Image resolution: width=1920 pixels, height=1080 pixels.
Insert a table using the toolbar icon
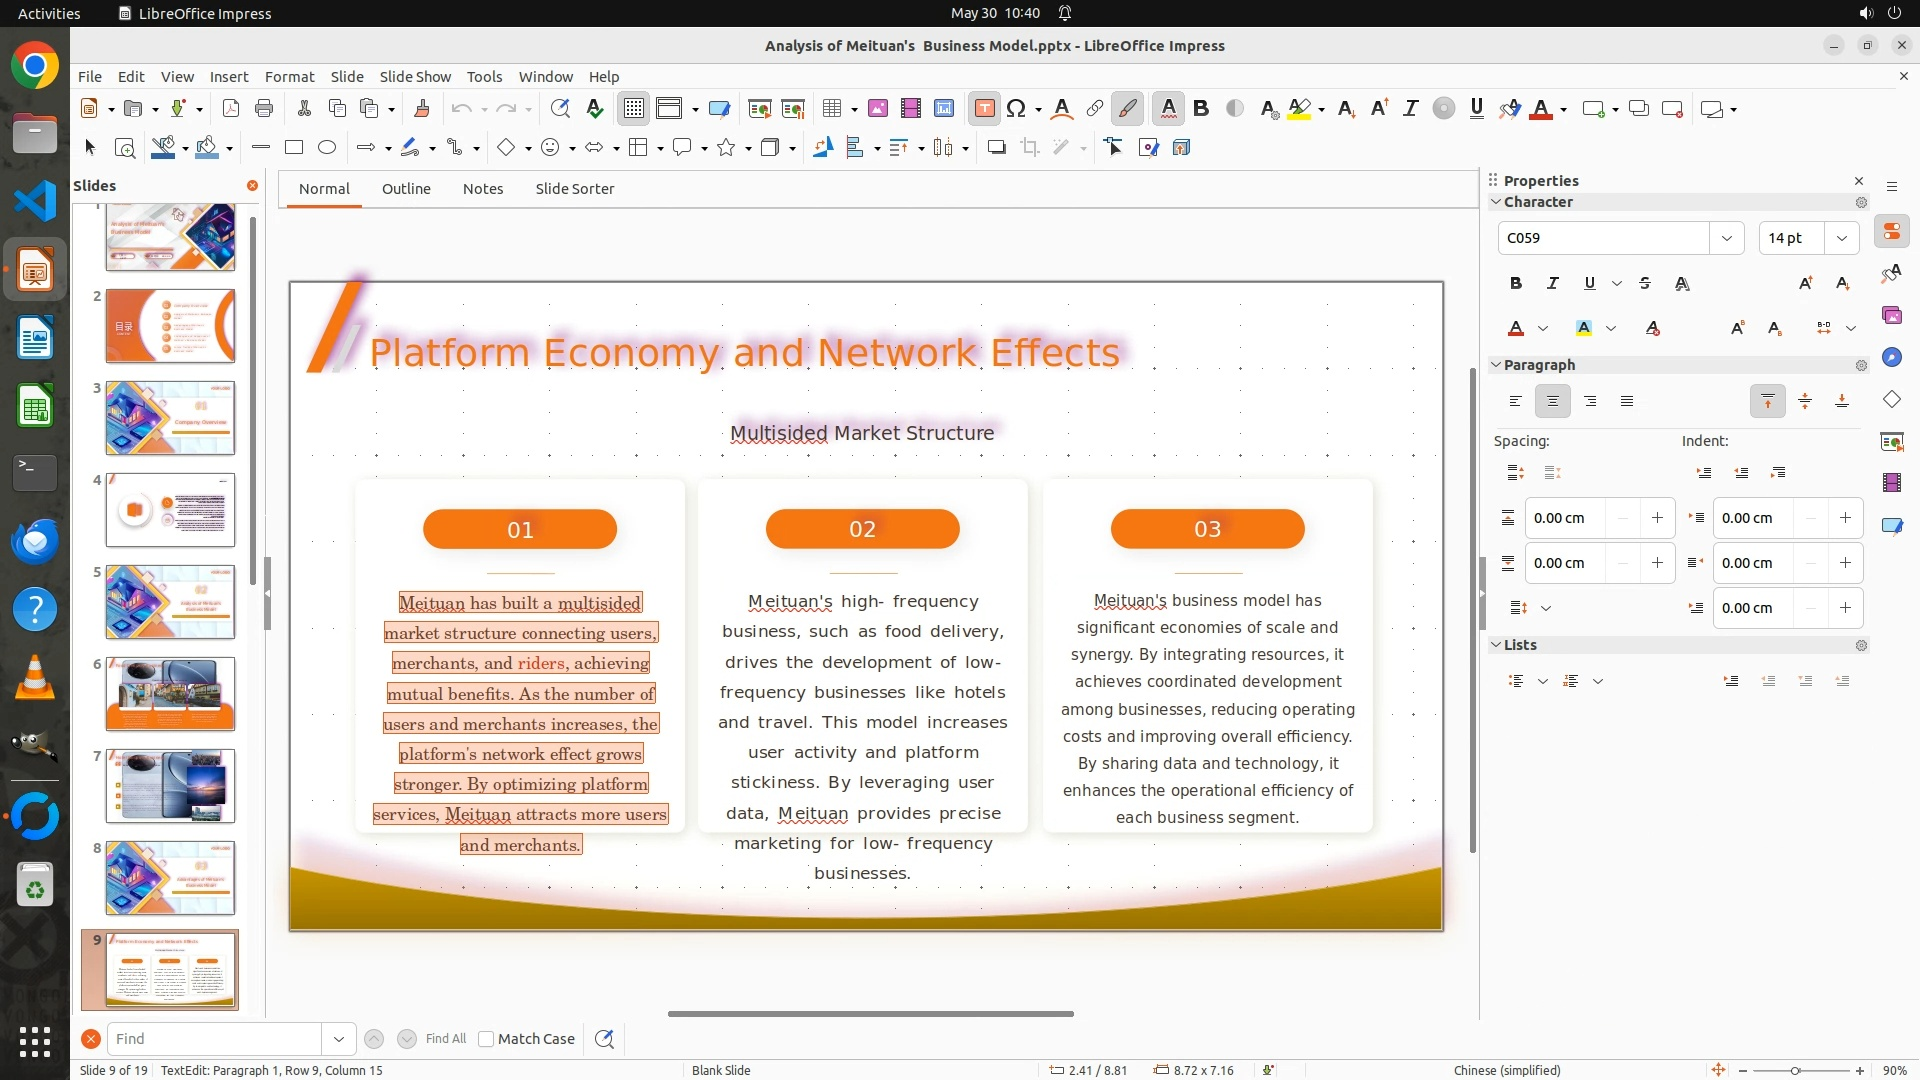click(831, 109)
